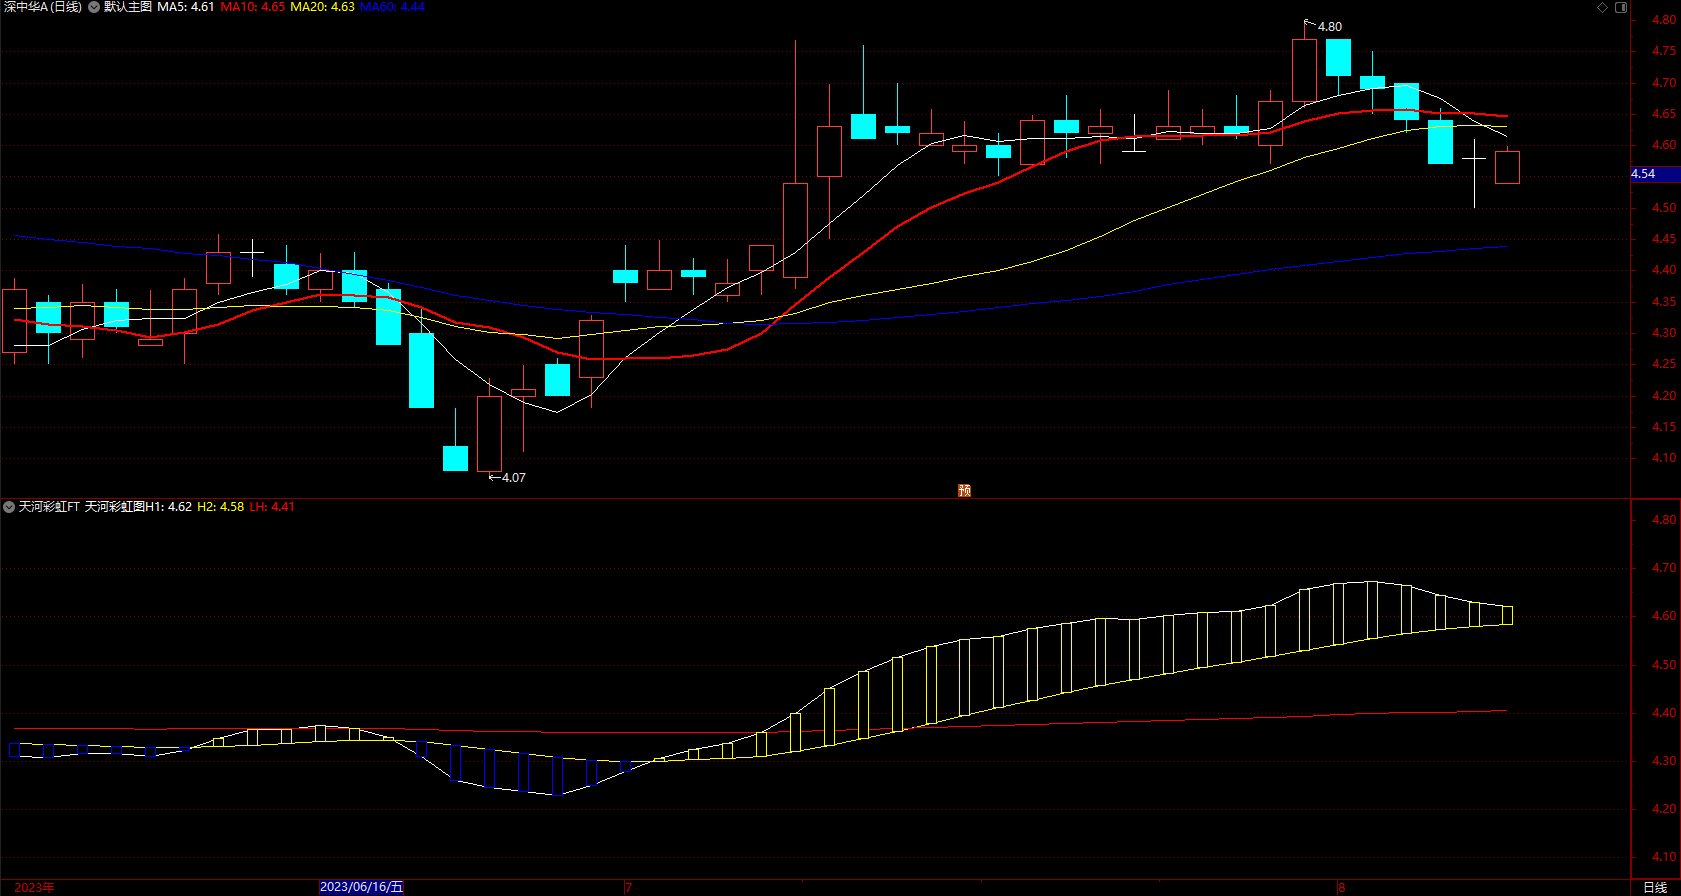Select the 深中华A (日线) stock title
Image resolution: width=1681 pixels, height=896 pixels.
(x=41, y=7)
